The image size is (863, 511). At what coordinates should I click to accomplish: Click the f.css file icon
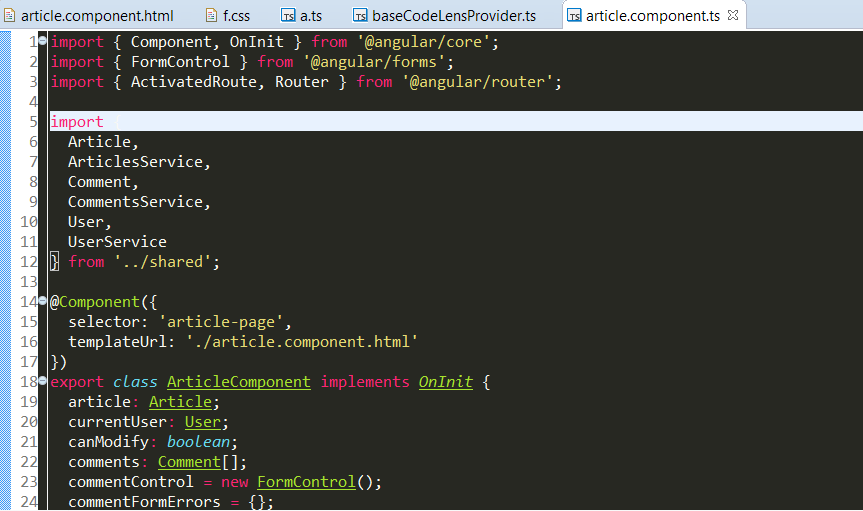[211, 15]
